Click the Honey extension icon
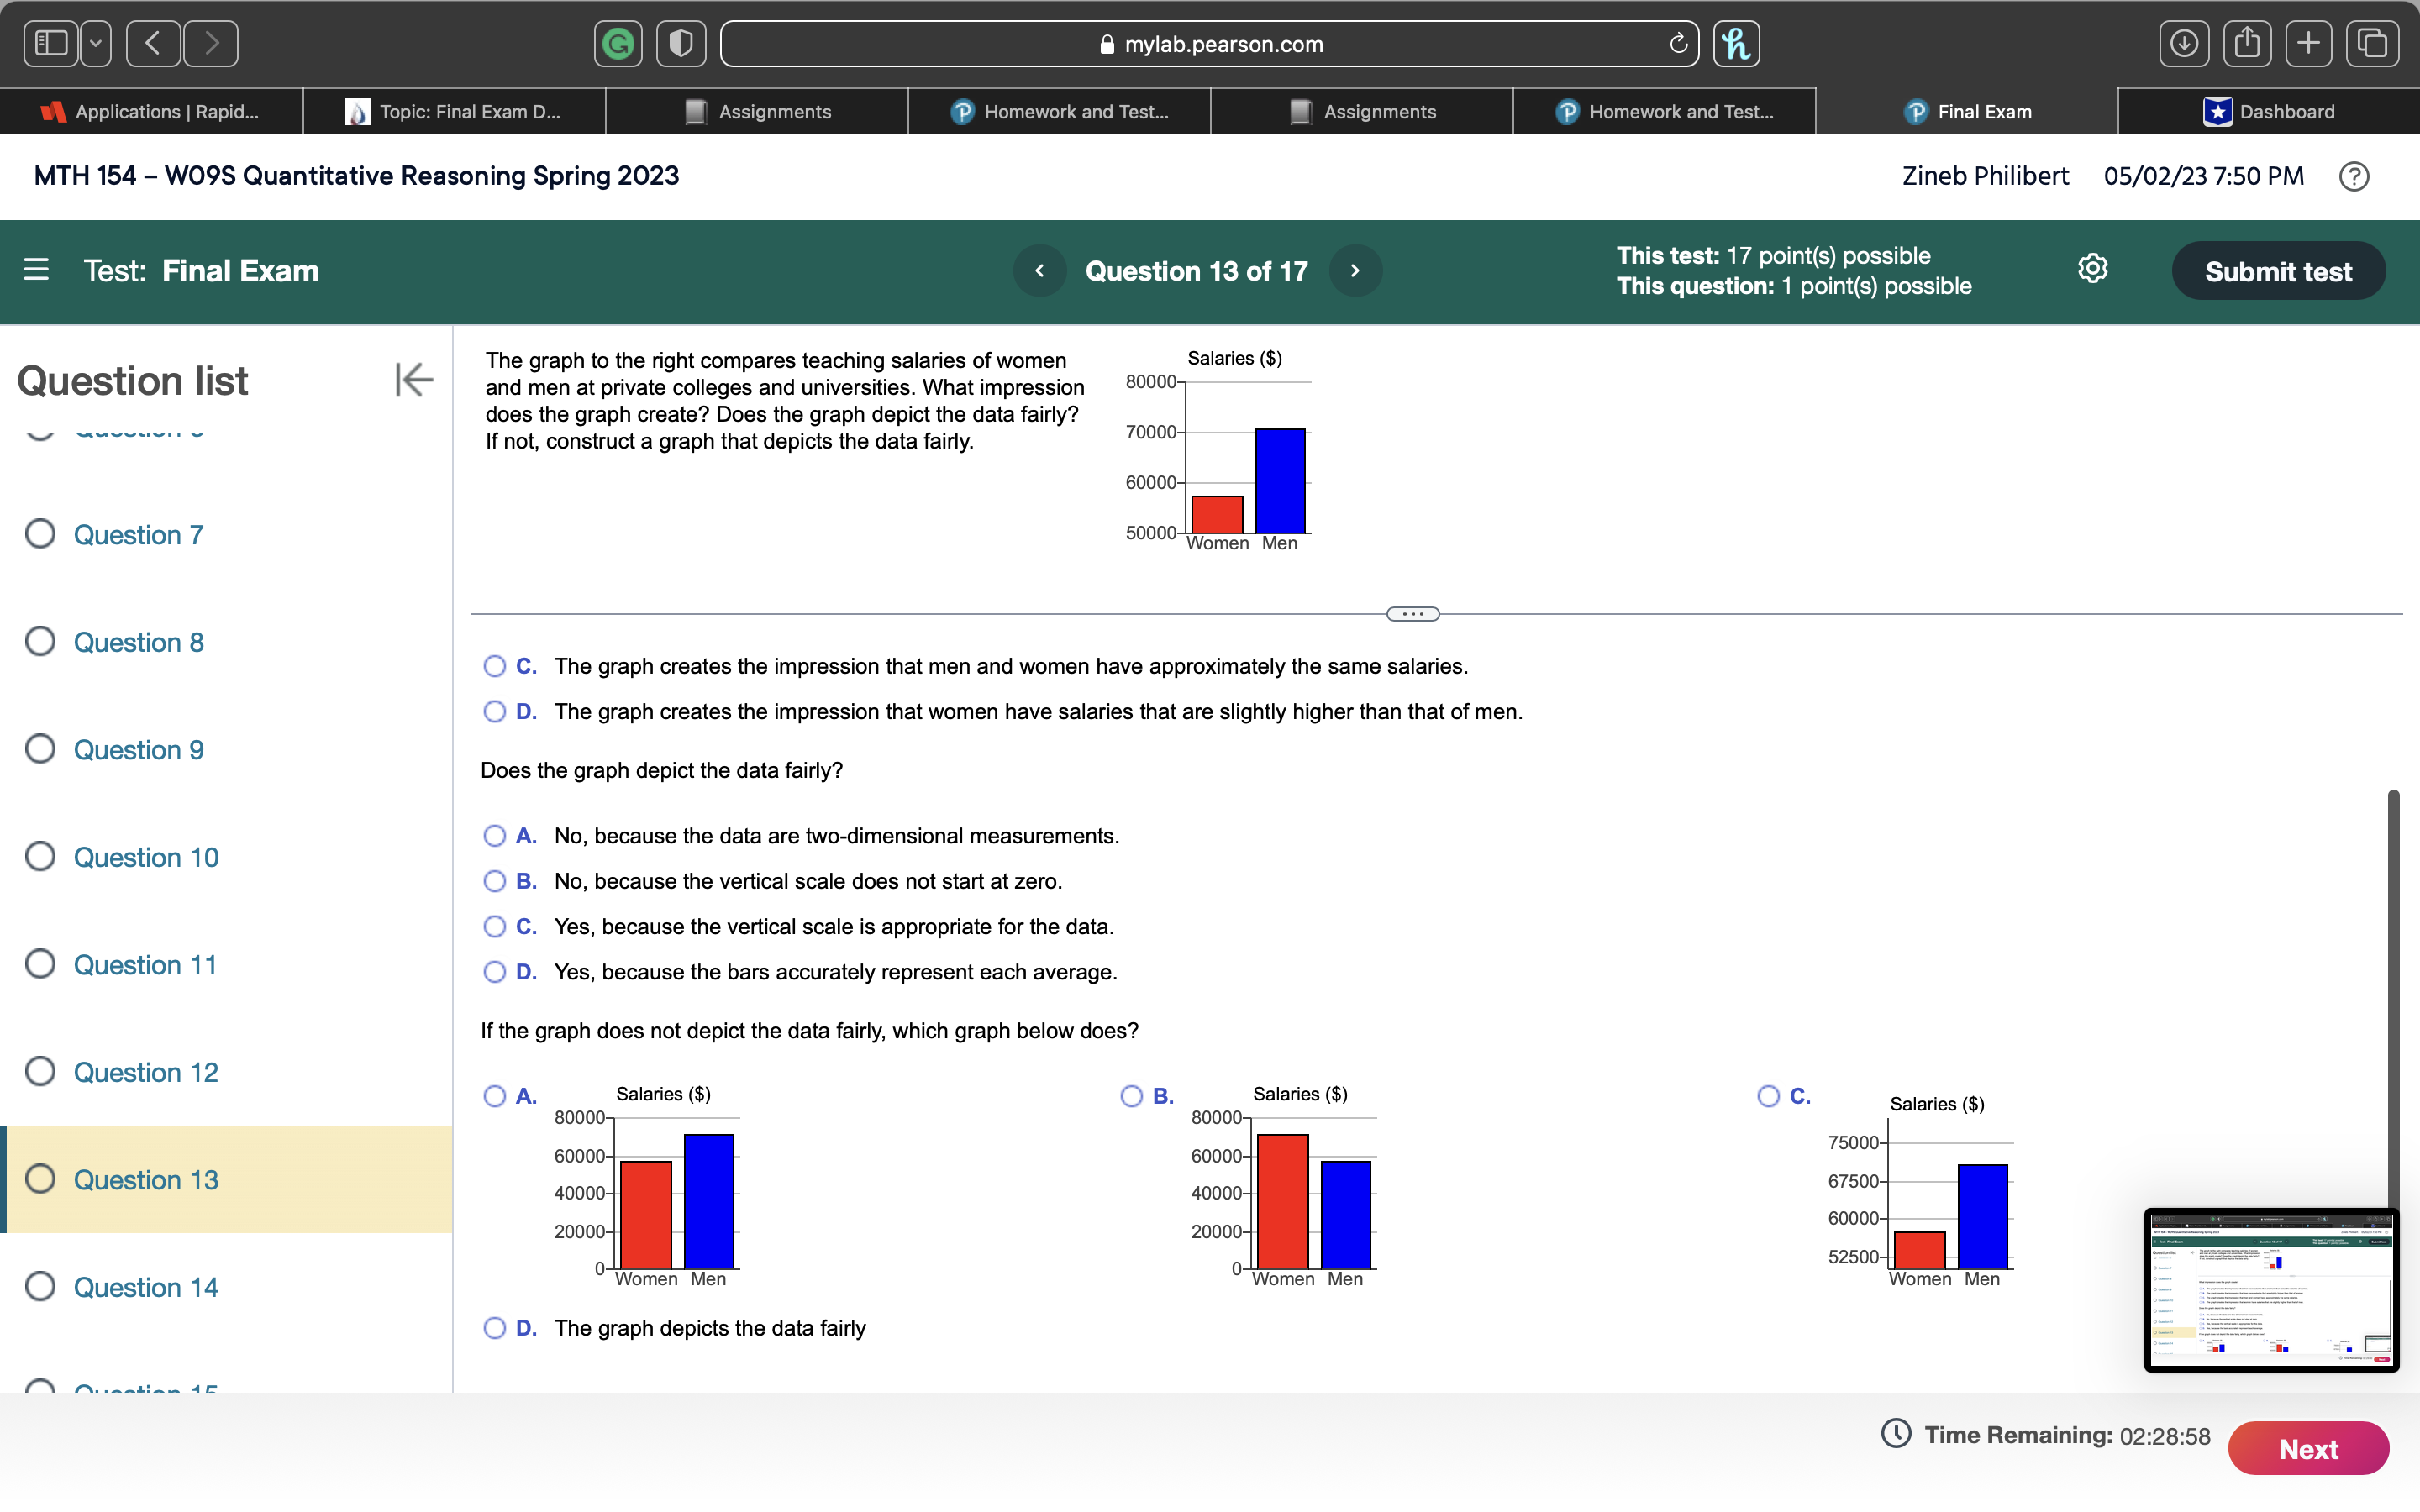2420x1512 pixels. coord(1736,43)
